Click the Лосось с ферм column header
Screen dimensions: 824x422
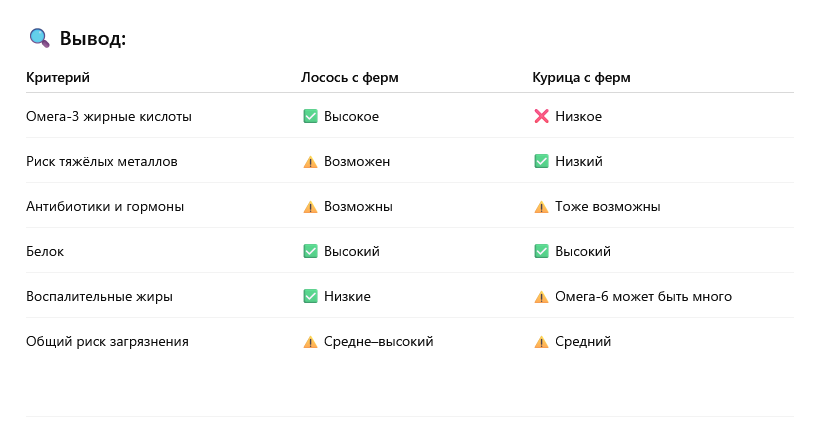pos(351,77)
